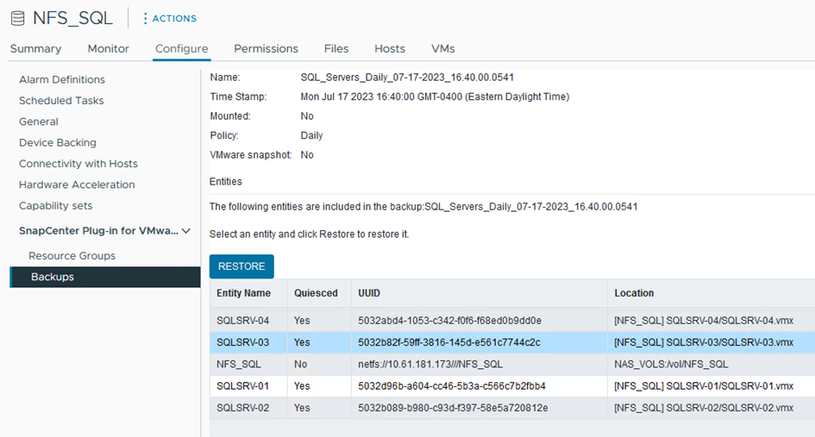Select Connectivity with Hosts

tap(78, 163)
